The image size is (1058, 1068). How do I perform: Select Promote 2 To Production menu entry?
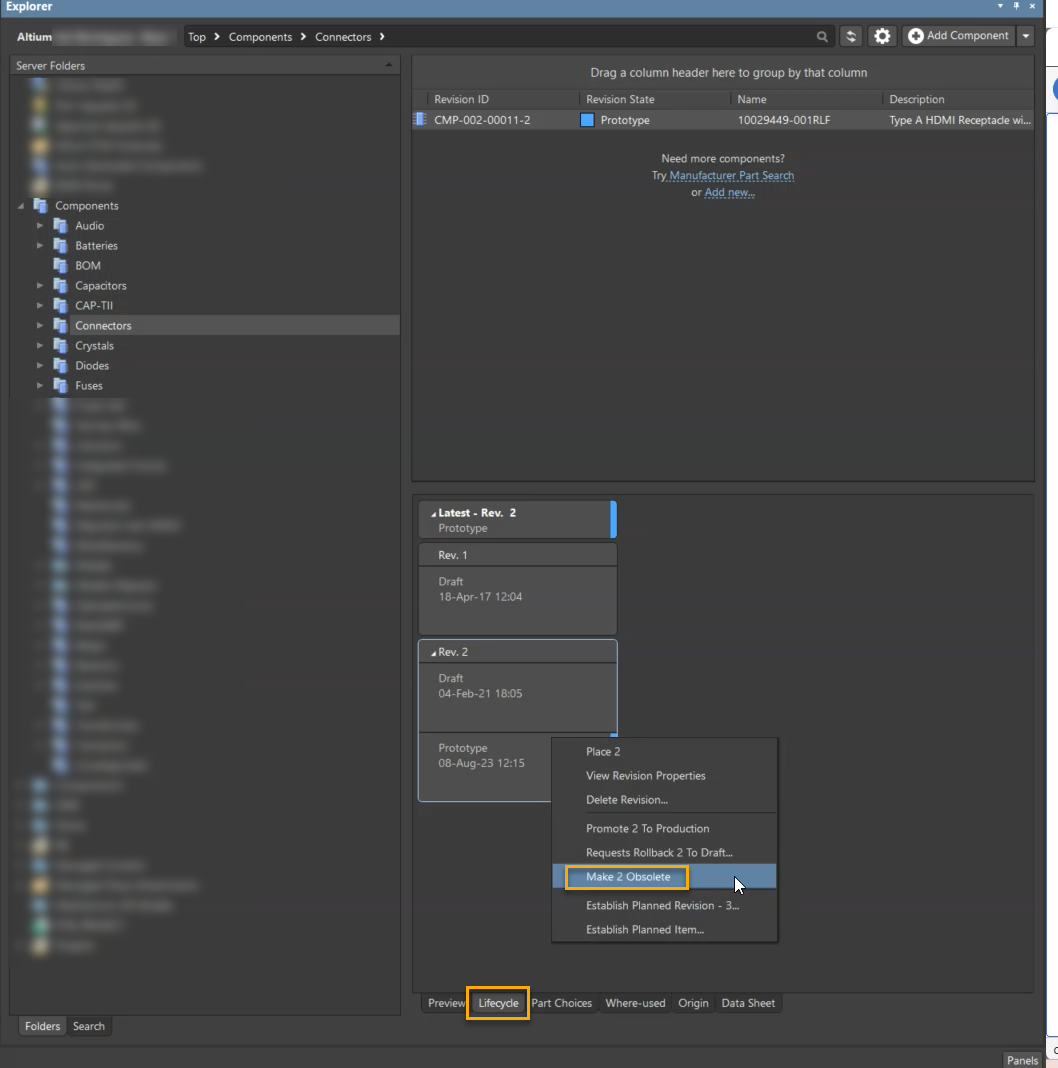[647, 829]
